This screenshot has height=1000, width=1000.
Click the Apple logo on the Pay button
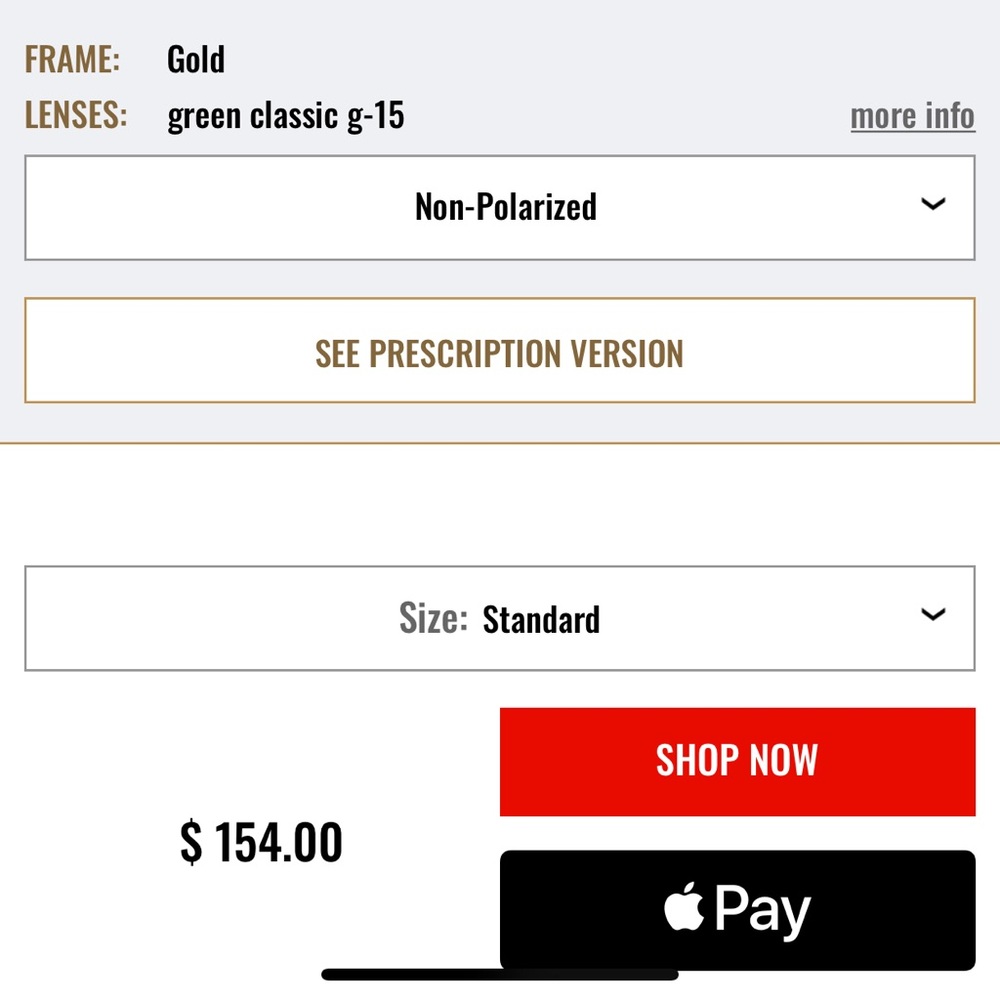click(684, 908)
